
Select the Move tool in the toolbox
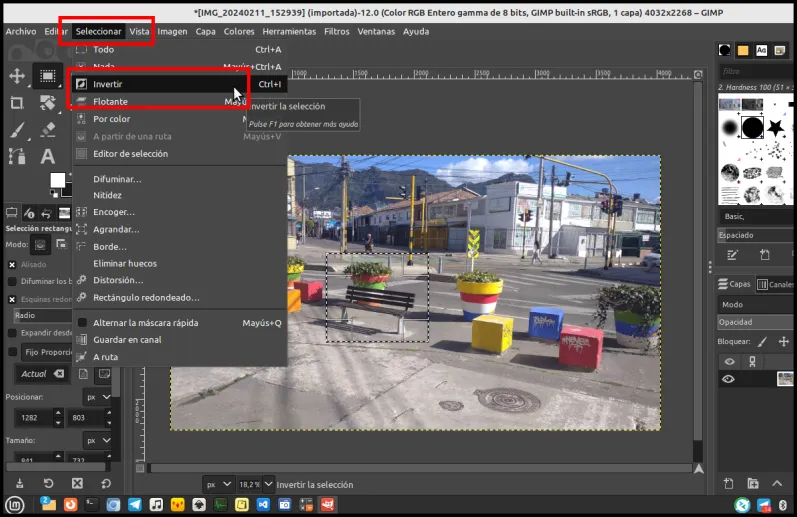click(17, 76)
